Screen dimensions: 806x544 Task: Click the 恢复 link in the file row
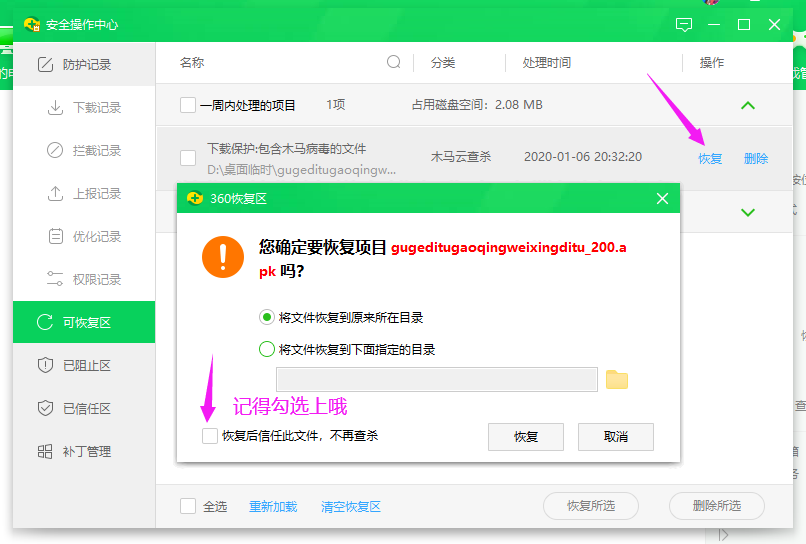pyautogui.click(x=710, y=158)
